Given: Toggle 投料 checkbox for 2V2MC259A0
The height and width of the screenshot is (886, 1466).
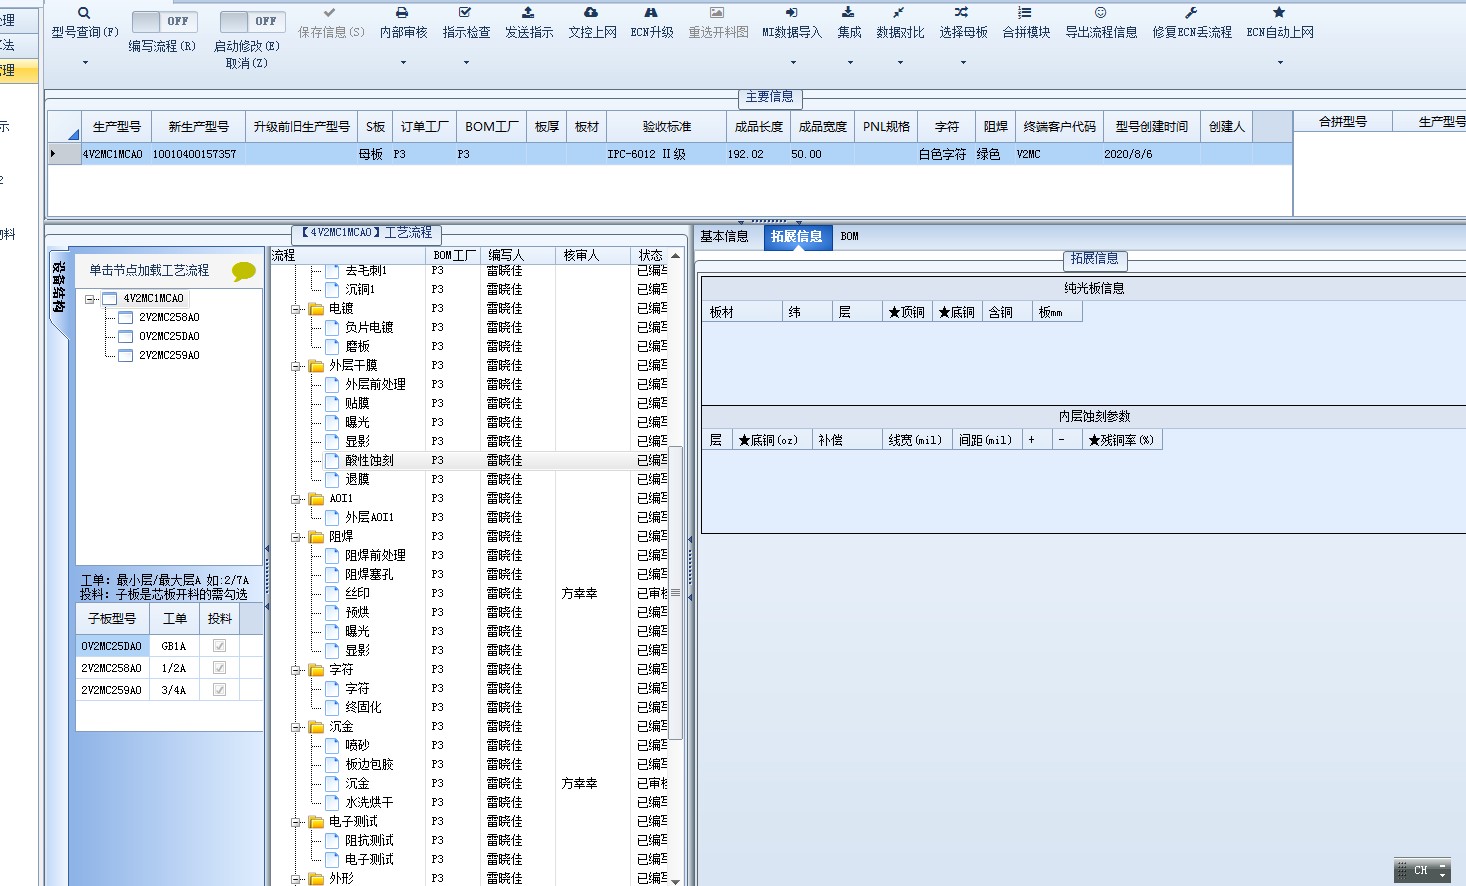Looking at the screenshot, I should click(219, 690).
